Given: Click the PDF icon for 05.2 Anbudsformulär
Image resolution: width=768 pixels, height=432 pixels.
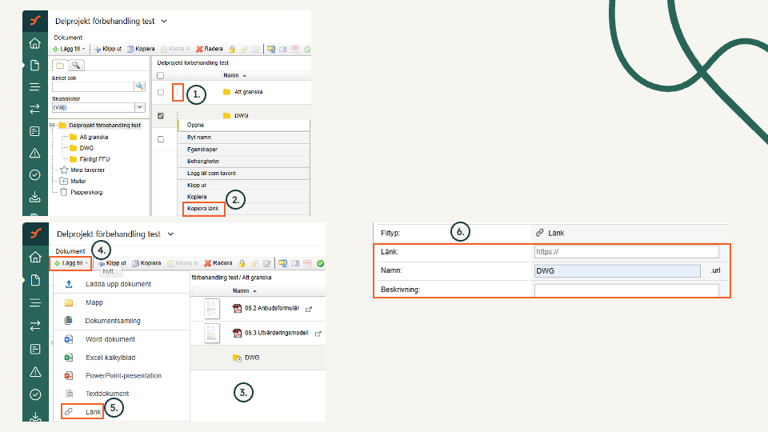Looking at the screenshot, I should tap(237, 308).
